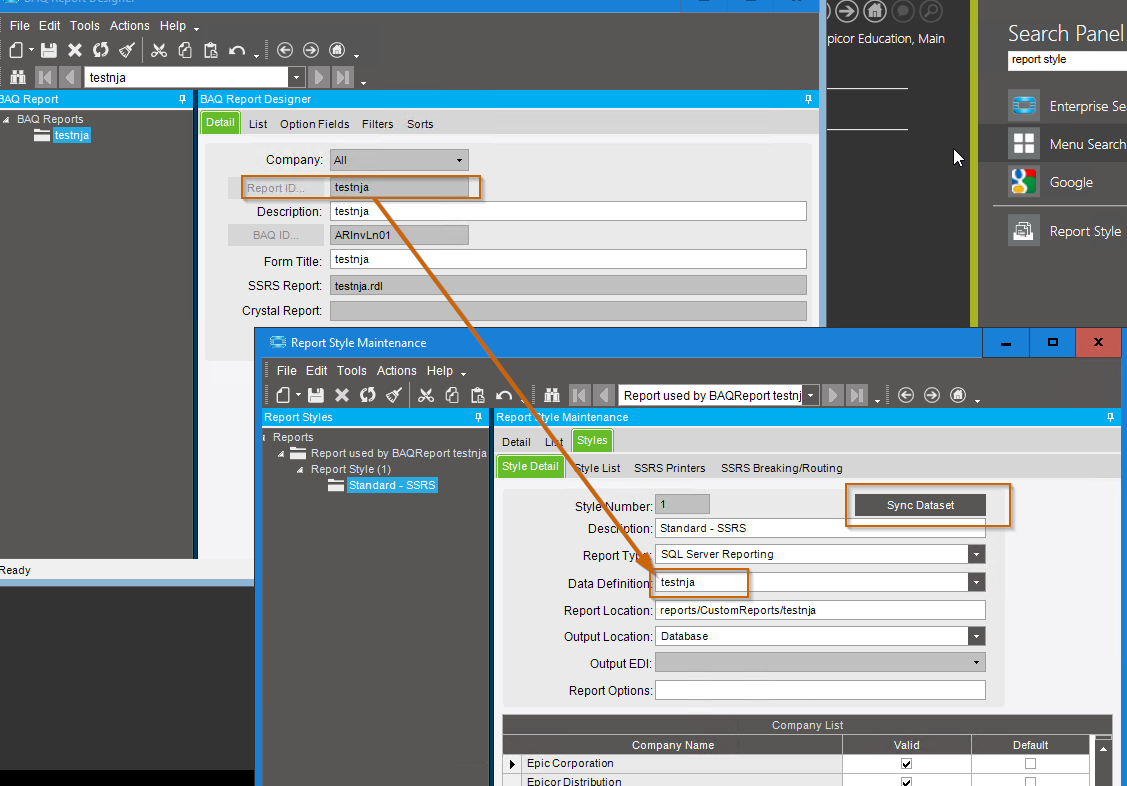The image size is (1127, 786).
Task: Click Paste icon in Report Style Maintenance toolbar
Action: pyautogui.click(x=478, y=395)
